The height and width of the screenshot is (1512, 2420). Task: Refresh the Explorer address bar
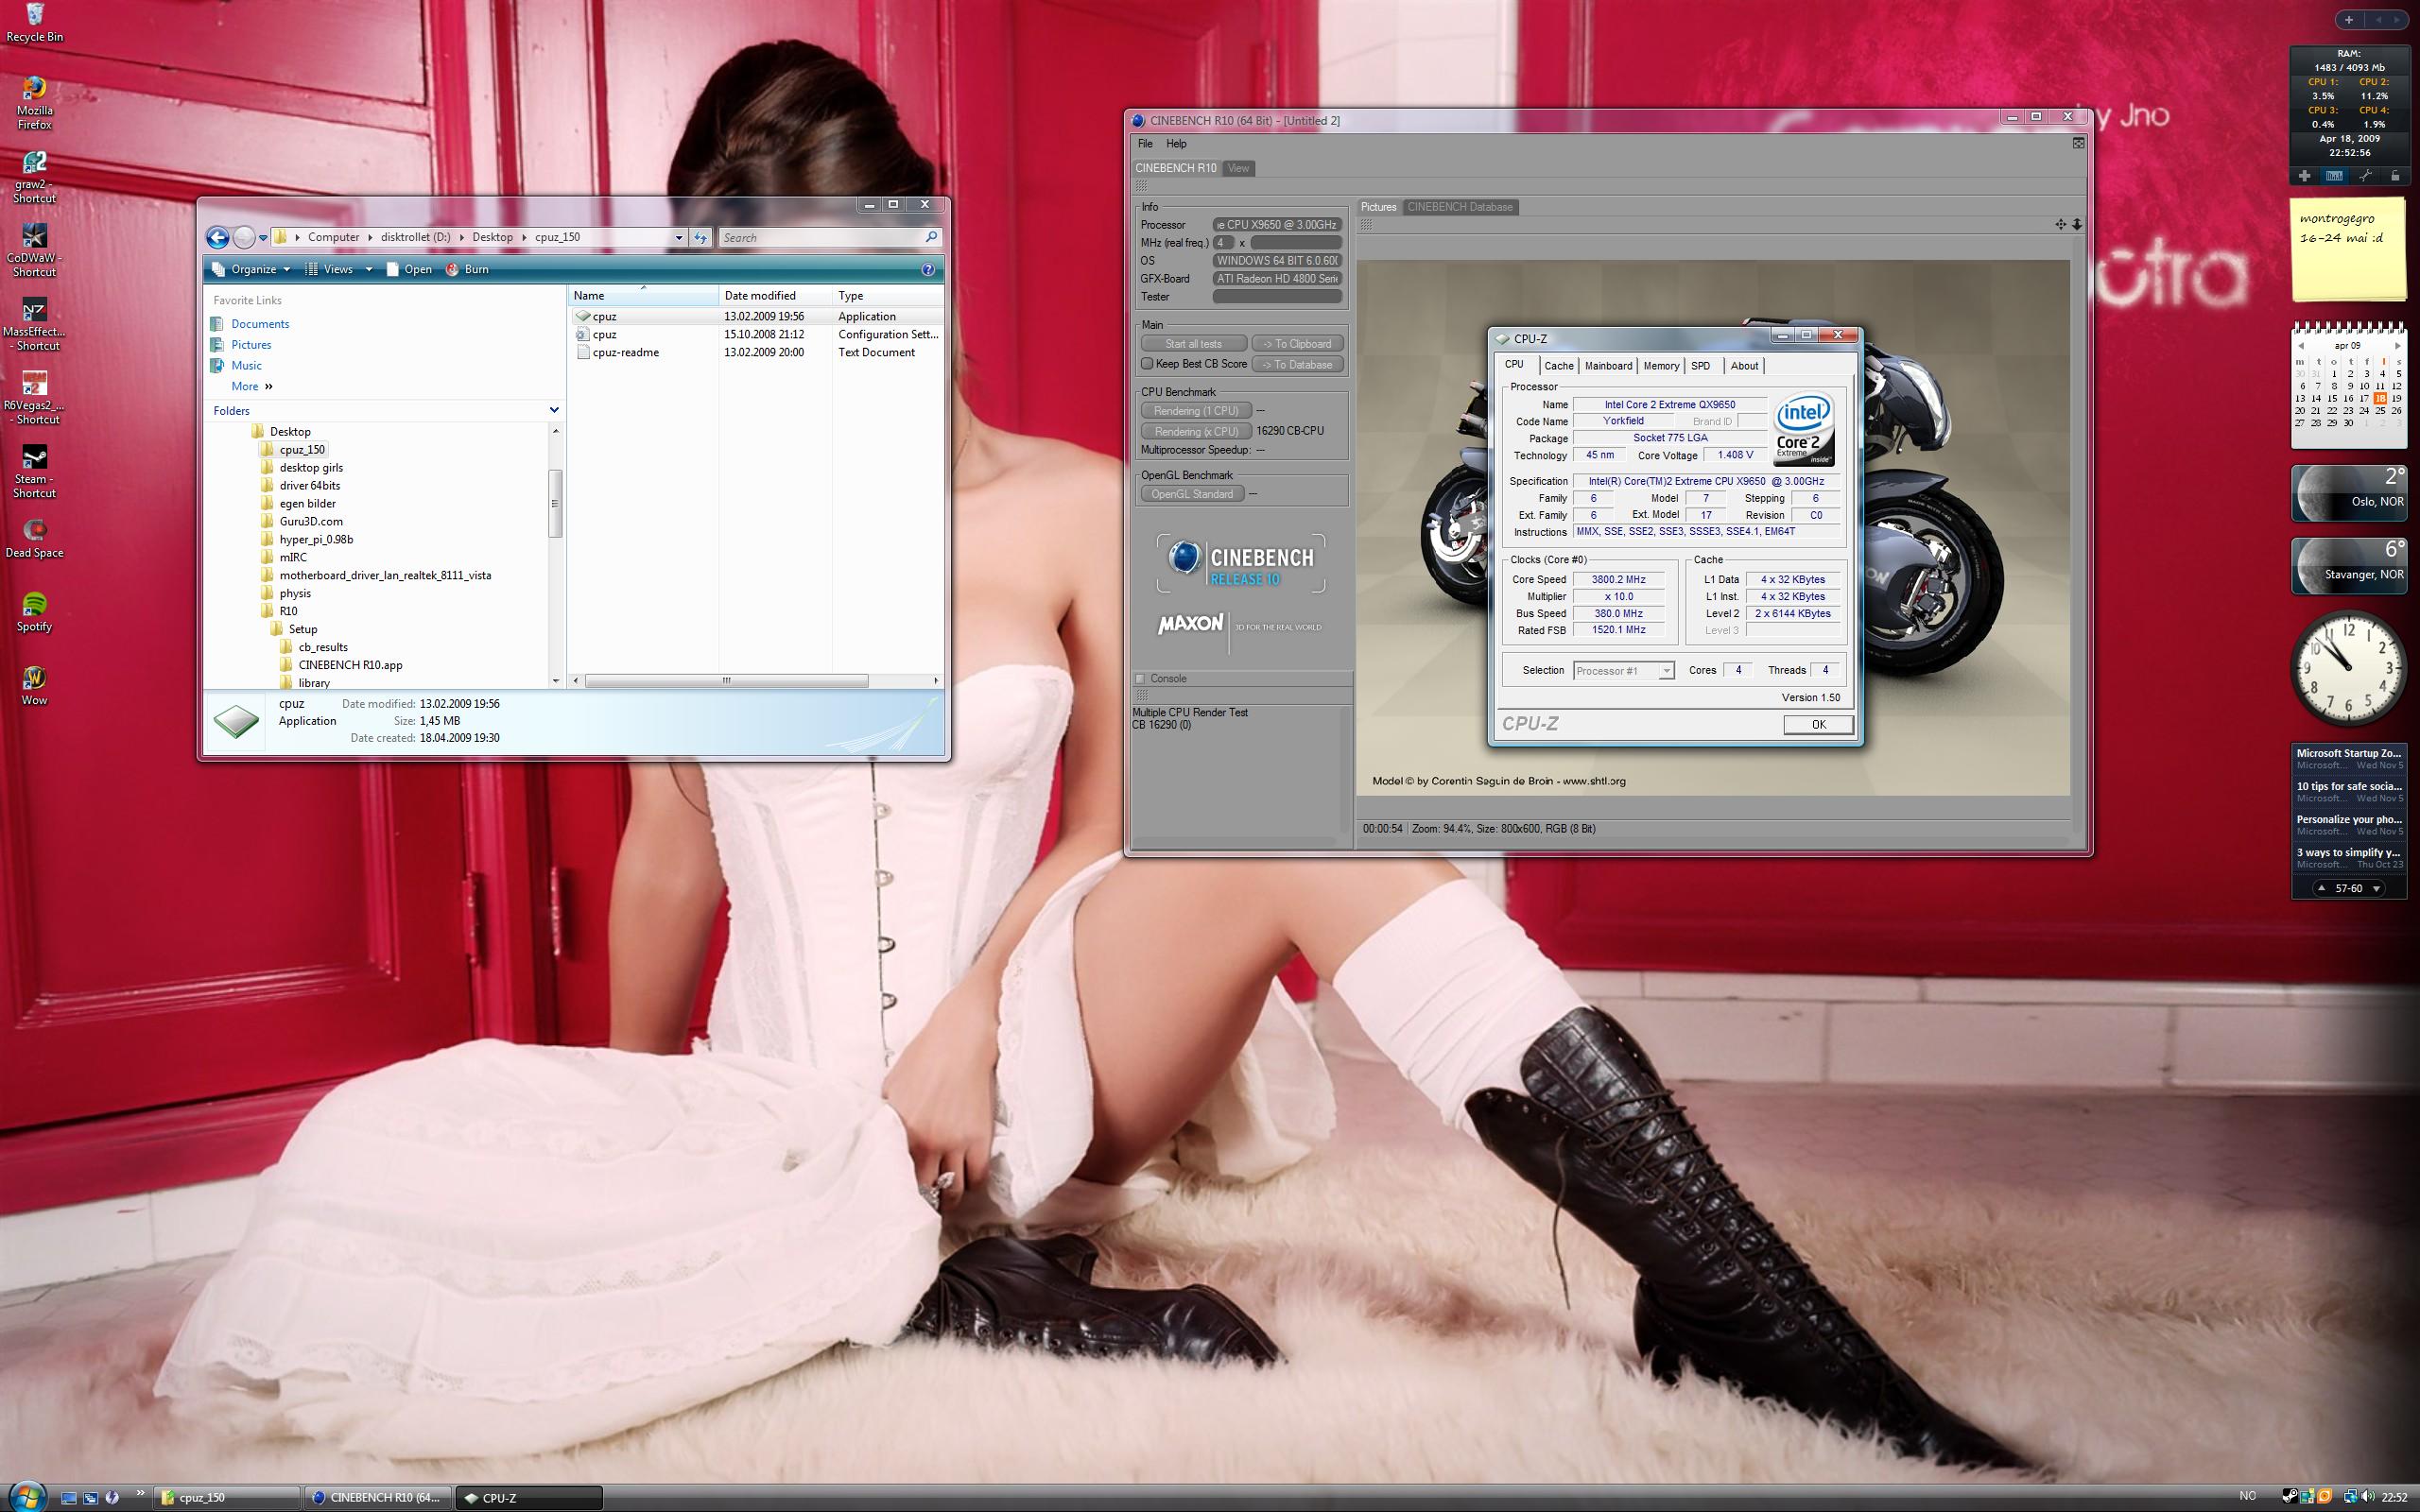(700, 237)
